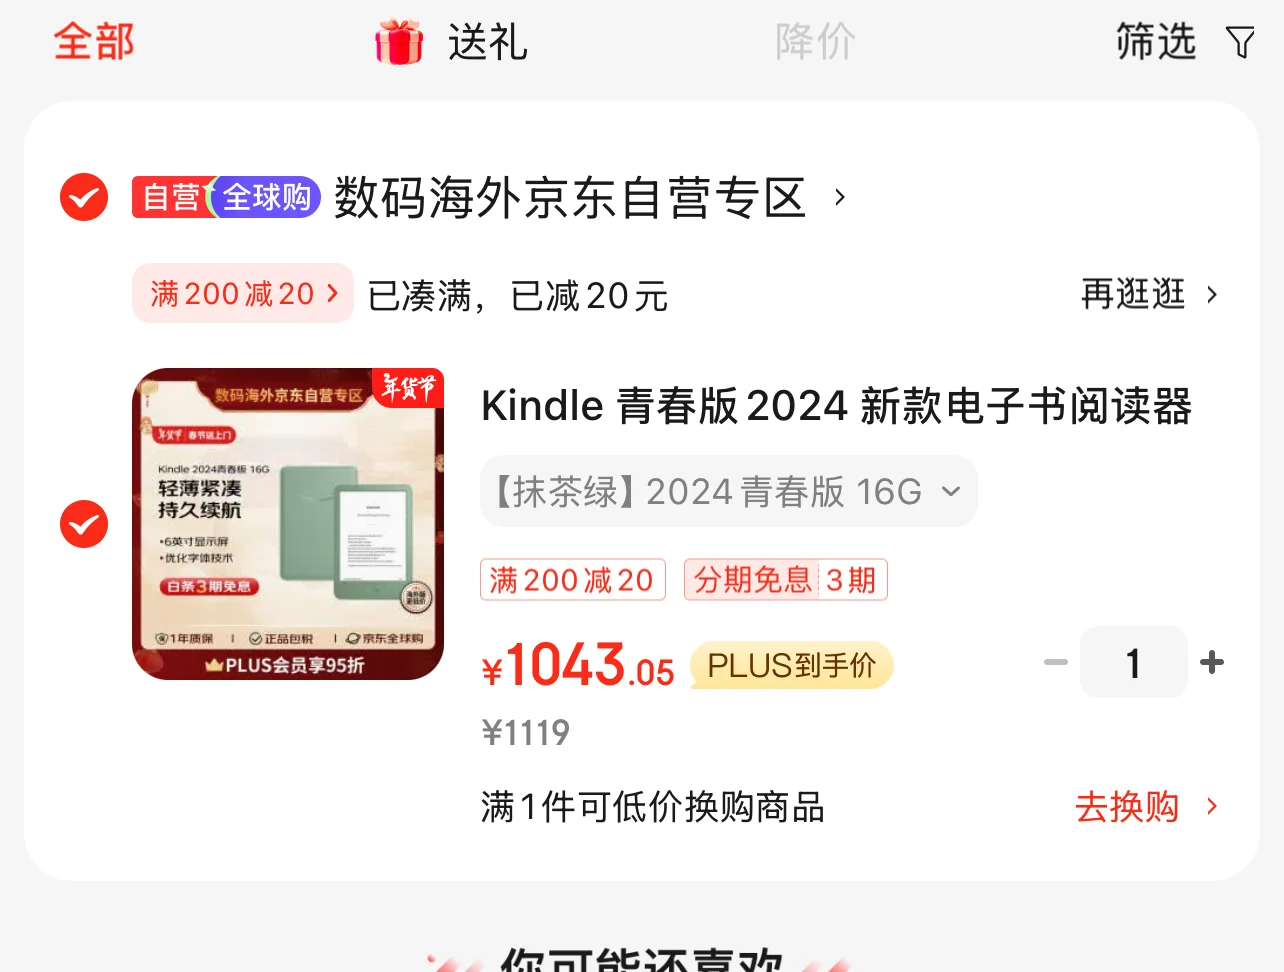This screenshot has width=1284, height=972.
Task: Tap the 筛选 filter funnel icon
Action: pos(1240,42)
